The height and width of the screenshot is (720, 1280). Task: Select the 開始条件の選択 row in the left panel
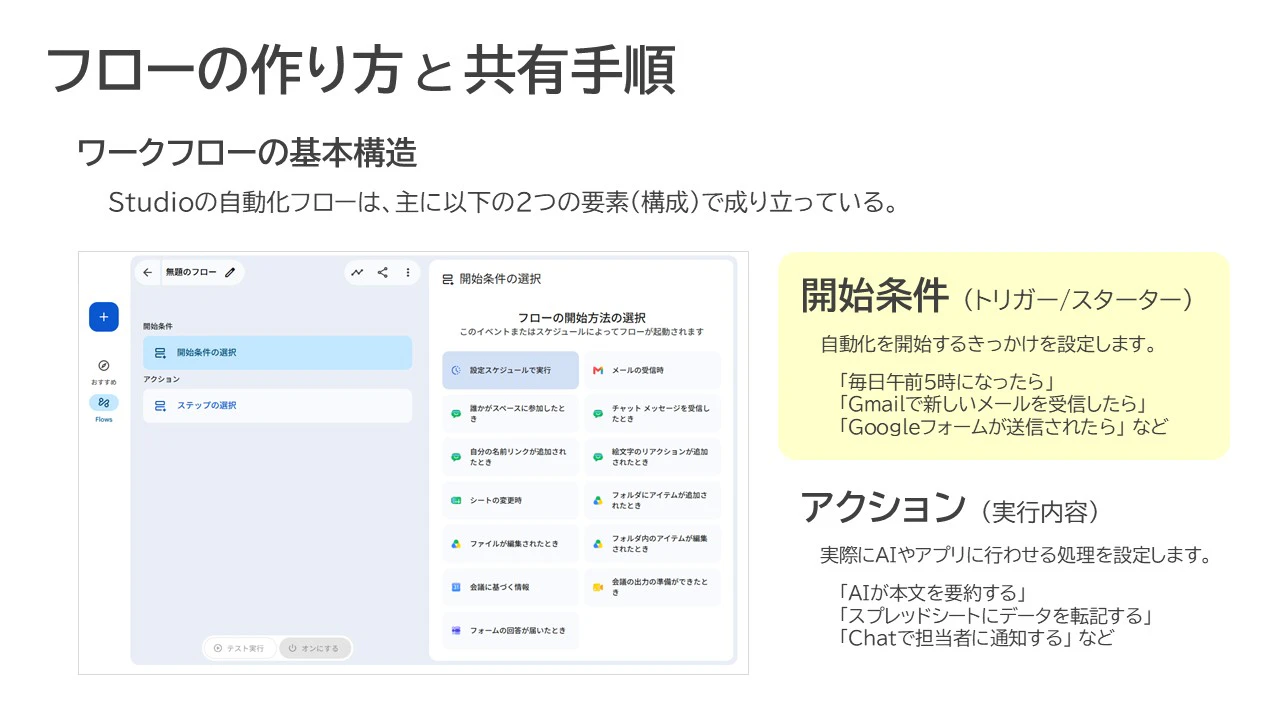pos(277,353)
